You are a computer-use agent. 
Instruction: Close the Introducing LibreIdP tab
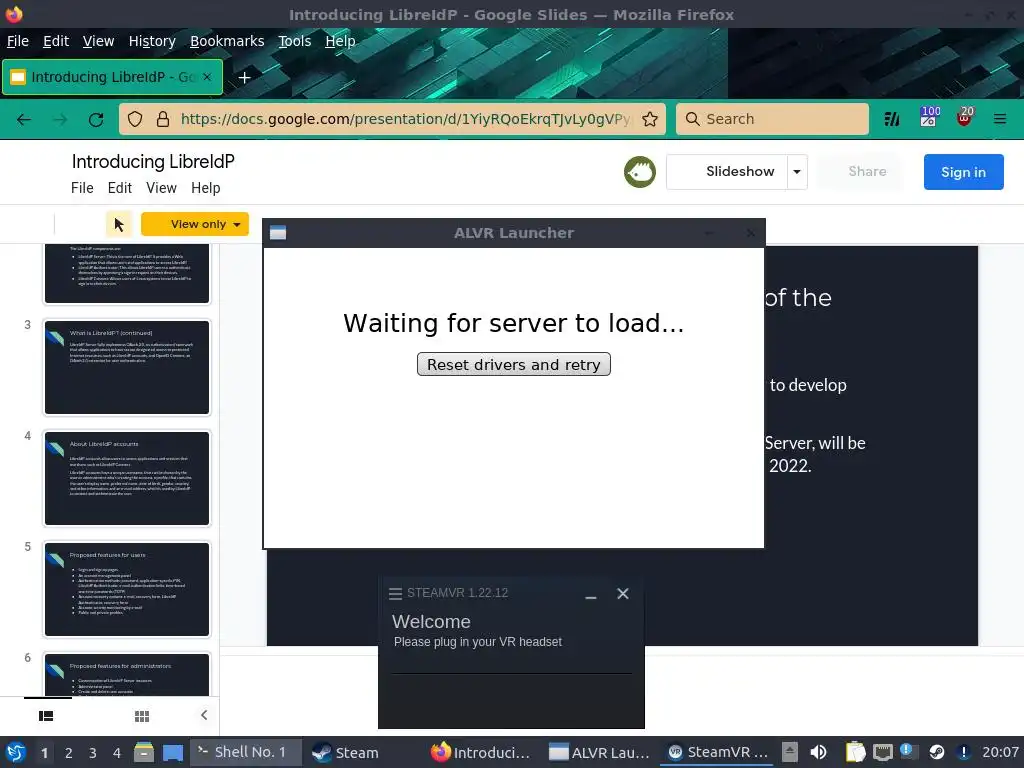[x=207, y=77]
